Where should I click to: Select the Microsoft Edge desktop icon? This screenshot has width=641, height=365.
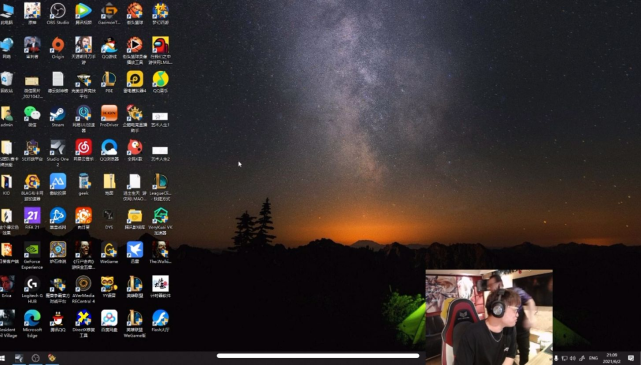[32, 323]
